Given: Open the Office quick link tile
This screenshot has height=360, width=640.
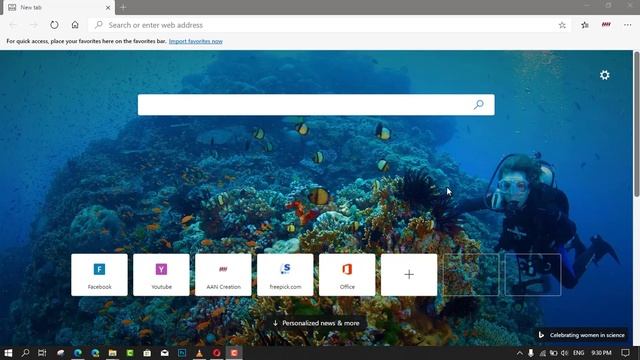Looking at the screenshot, I should pyautogui.click(x=347, y=275).
